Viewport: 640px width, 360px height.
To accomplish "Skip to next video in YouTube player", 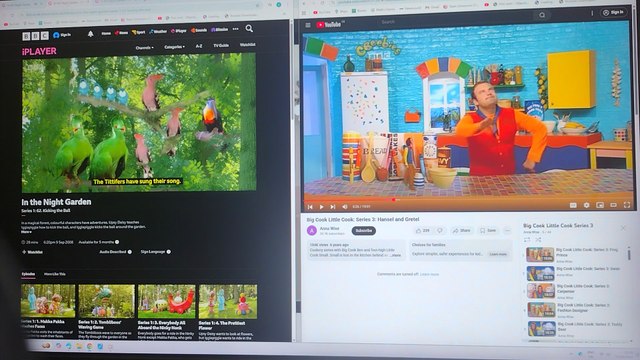I will [x=333, y=207].
